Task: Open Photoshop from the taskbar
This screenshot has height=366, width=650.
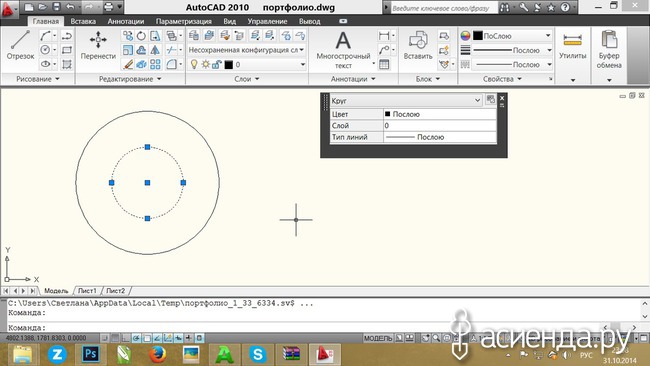Action: point(90,354)
